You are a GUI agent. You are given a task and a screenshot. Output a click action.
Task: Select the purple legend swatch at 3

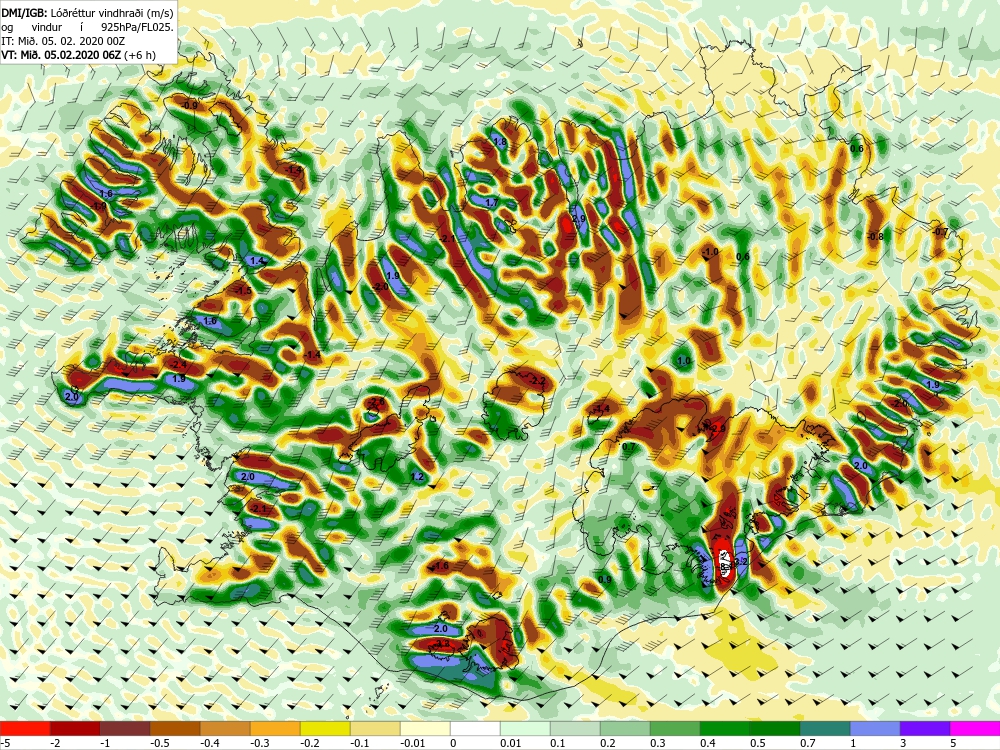(x=925, y=728)
